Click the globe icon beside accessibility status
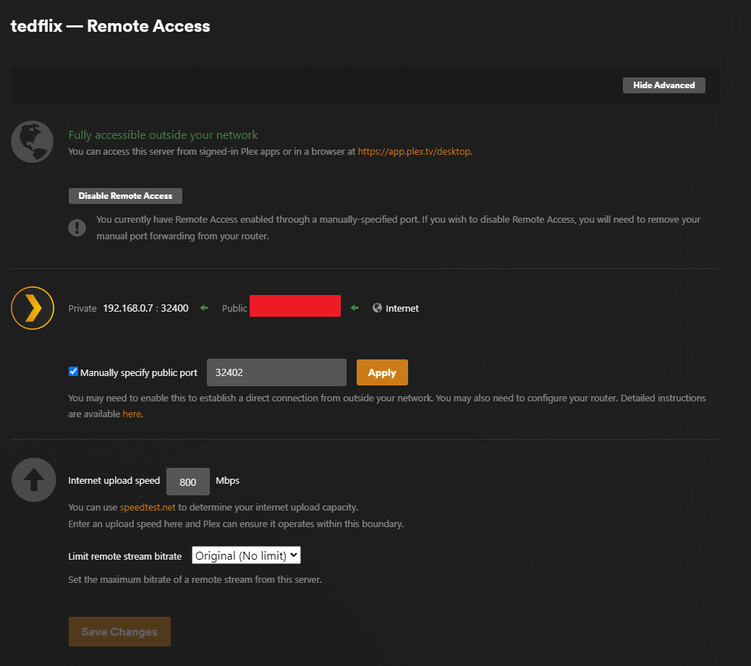This screenshot has height=666, width=751. 32,141
